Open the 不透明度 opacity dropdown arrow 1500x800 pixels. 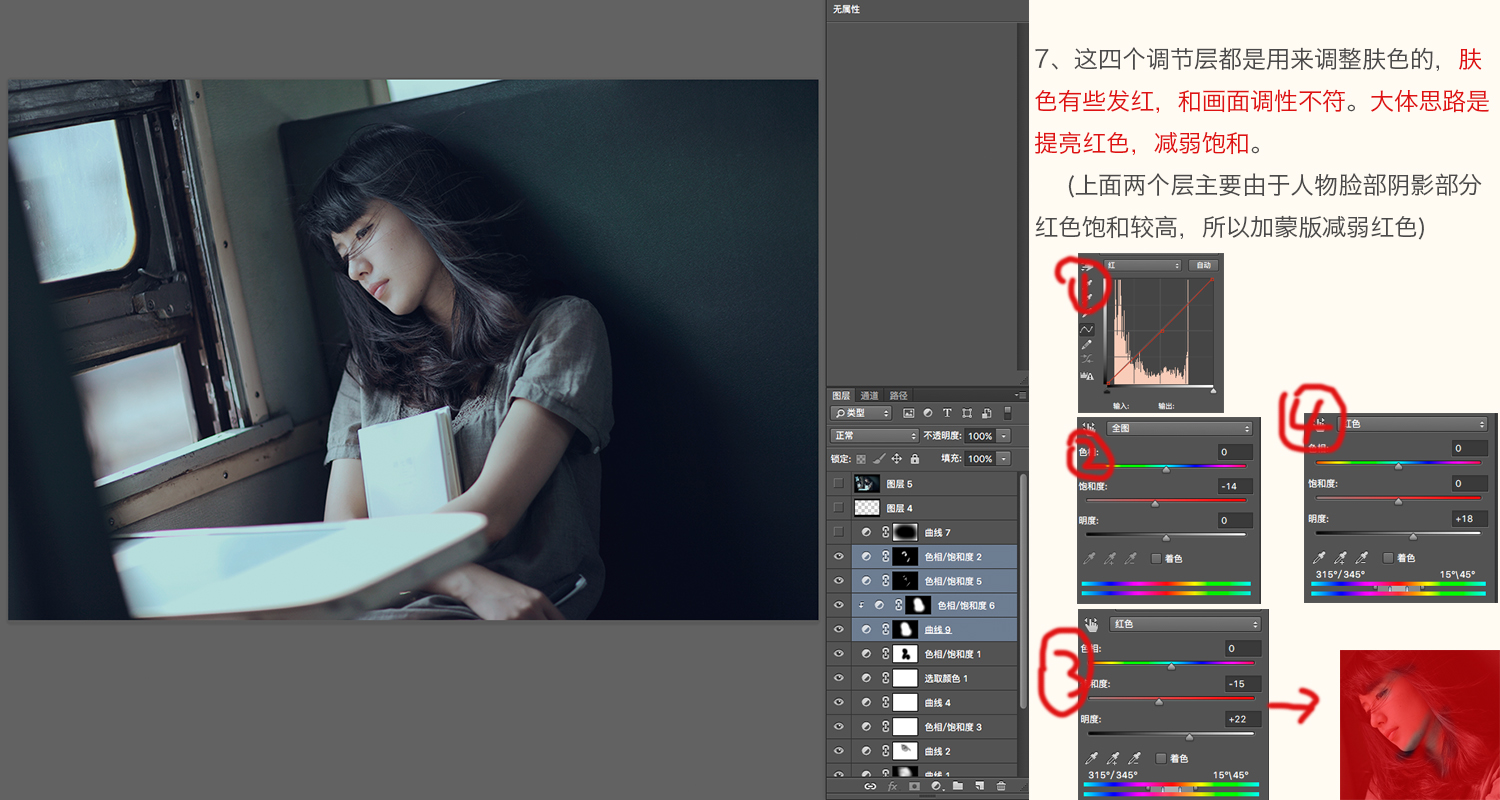[1004, 436]
